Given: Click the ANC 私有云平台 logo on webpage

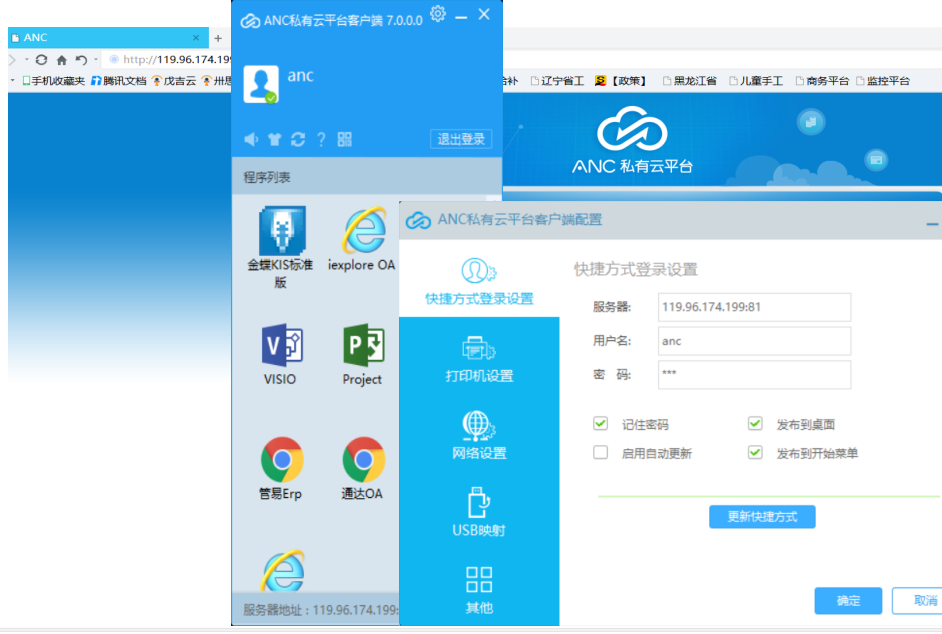Looking at the screenshot, I should point(632,141).
